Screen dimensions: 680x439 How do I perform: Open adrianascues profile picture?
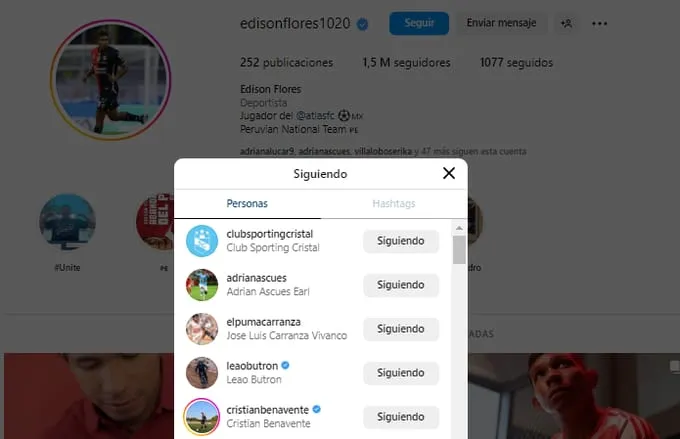[202, 285]
